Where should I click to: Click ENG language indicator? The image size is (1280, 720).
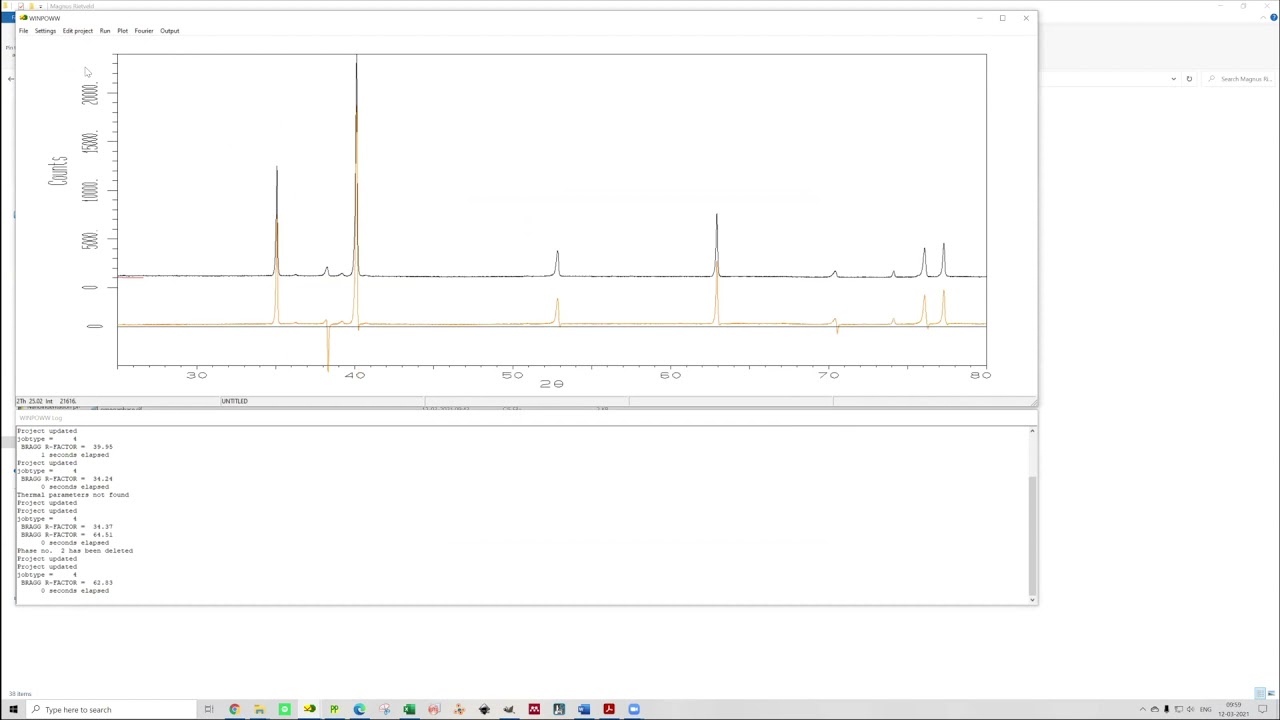(1206, 709)
